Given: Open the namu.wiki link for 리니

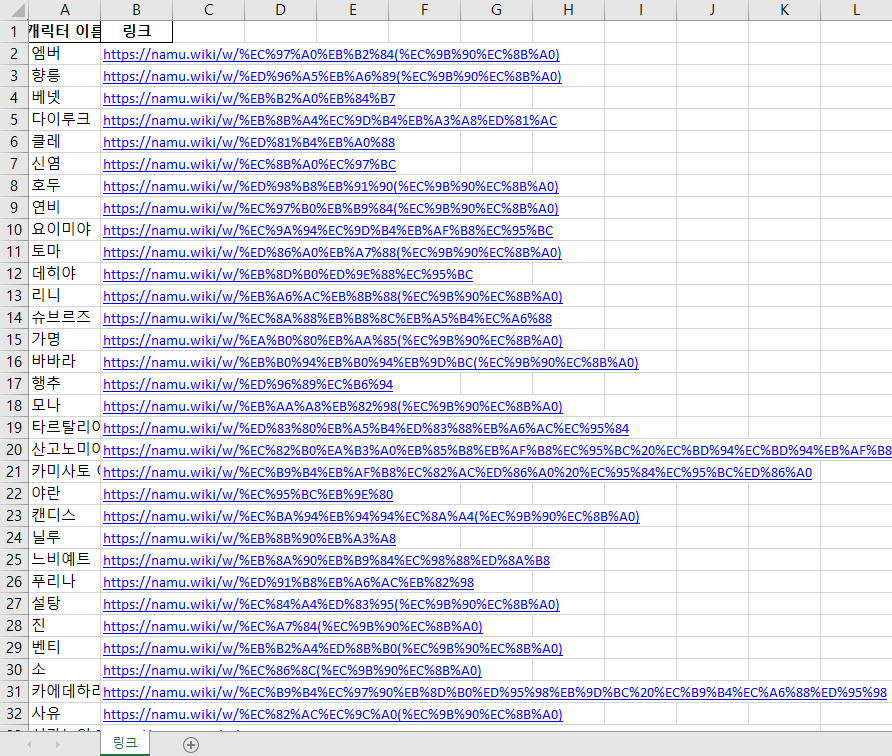Looking at the screenshot, I should [333, 296].
